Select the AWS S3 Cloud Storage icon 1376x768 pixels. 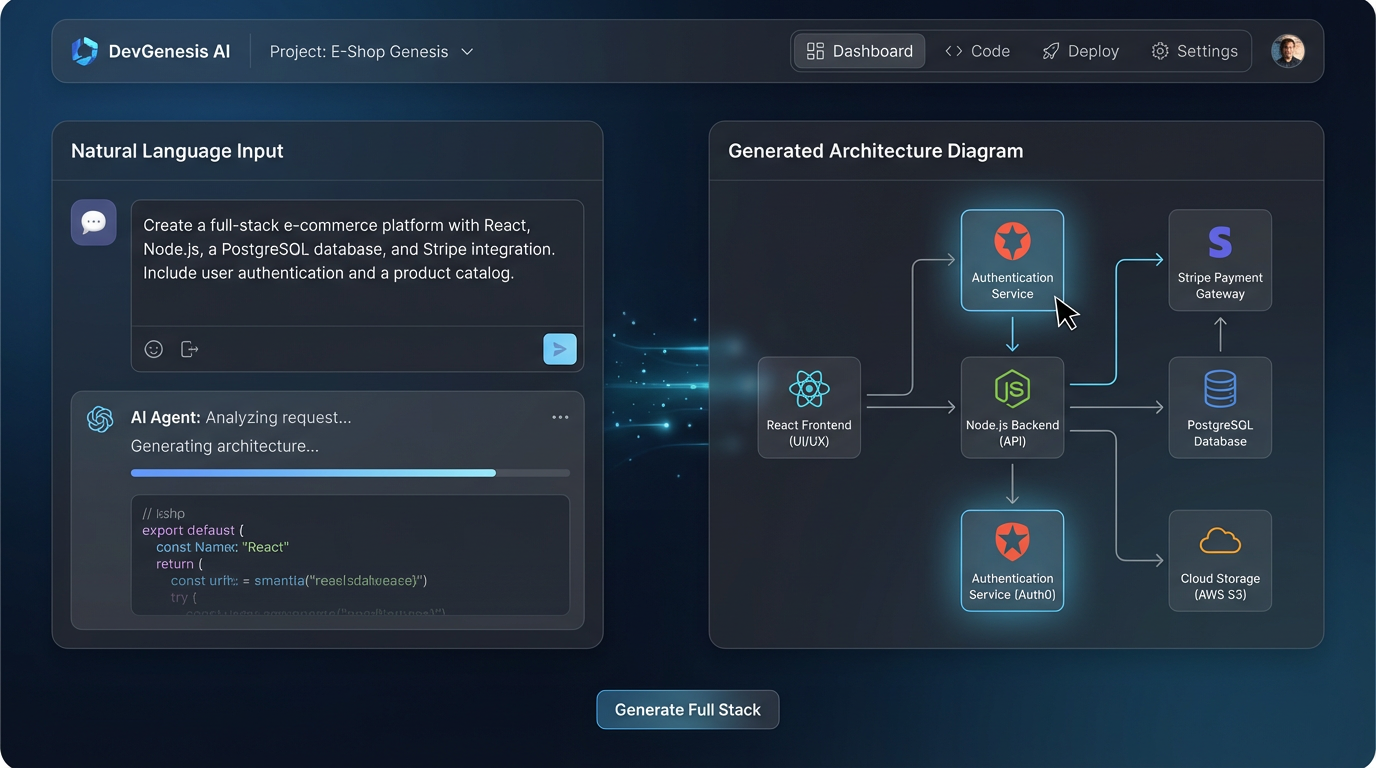point(1220,540)
